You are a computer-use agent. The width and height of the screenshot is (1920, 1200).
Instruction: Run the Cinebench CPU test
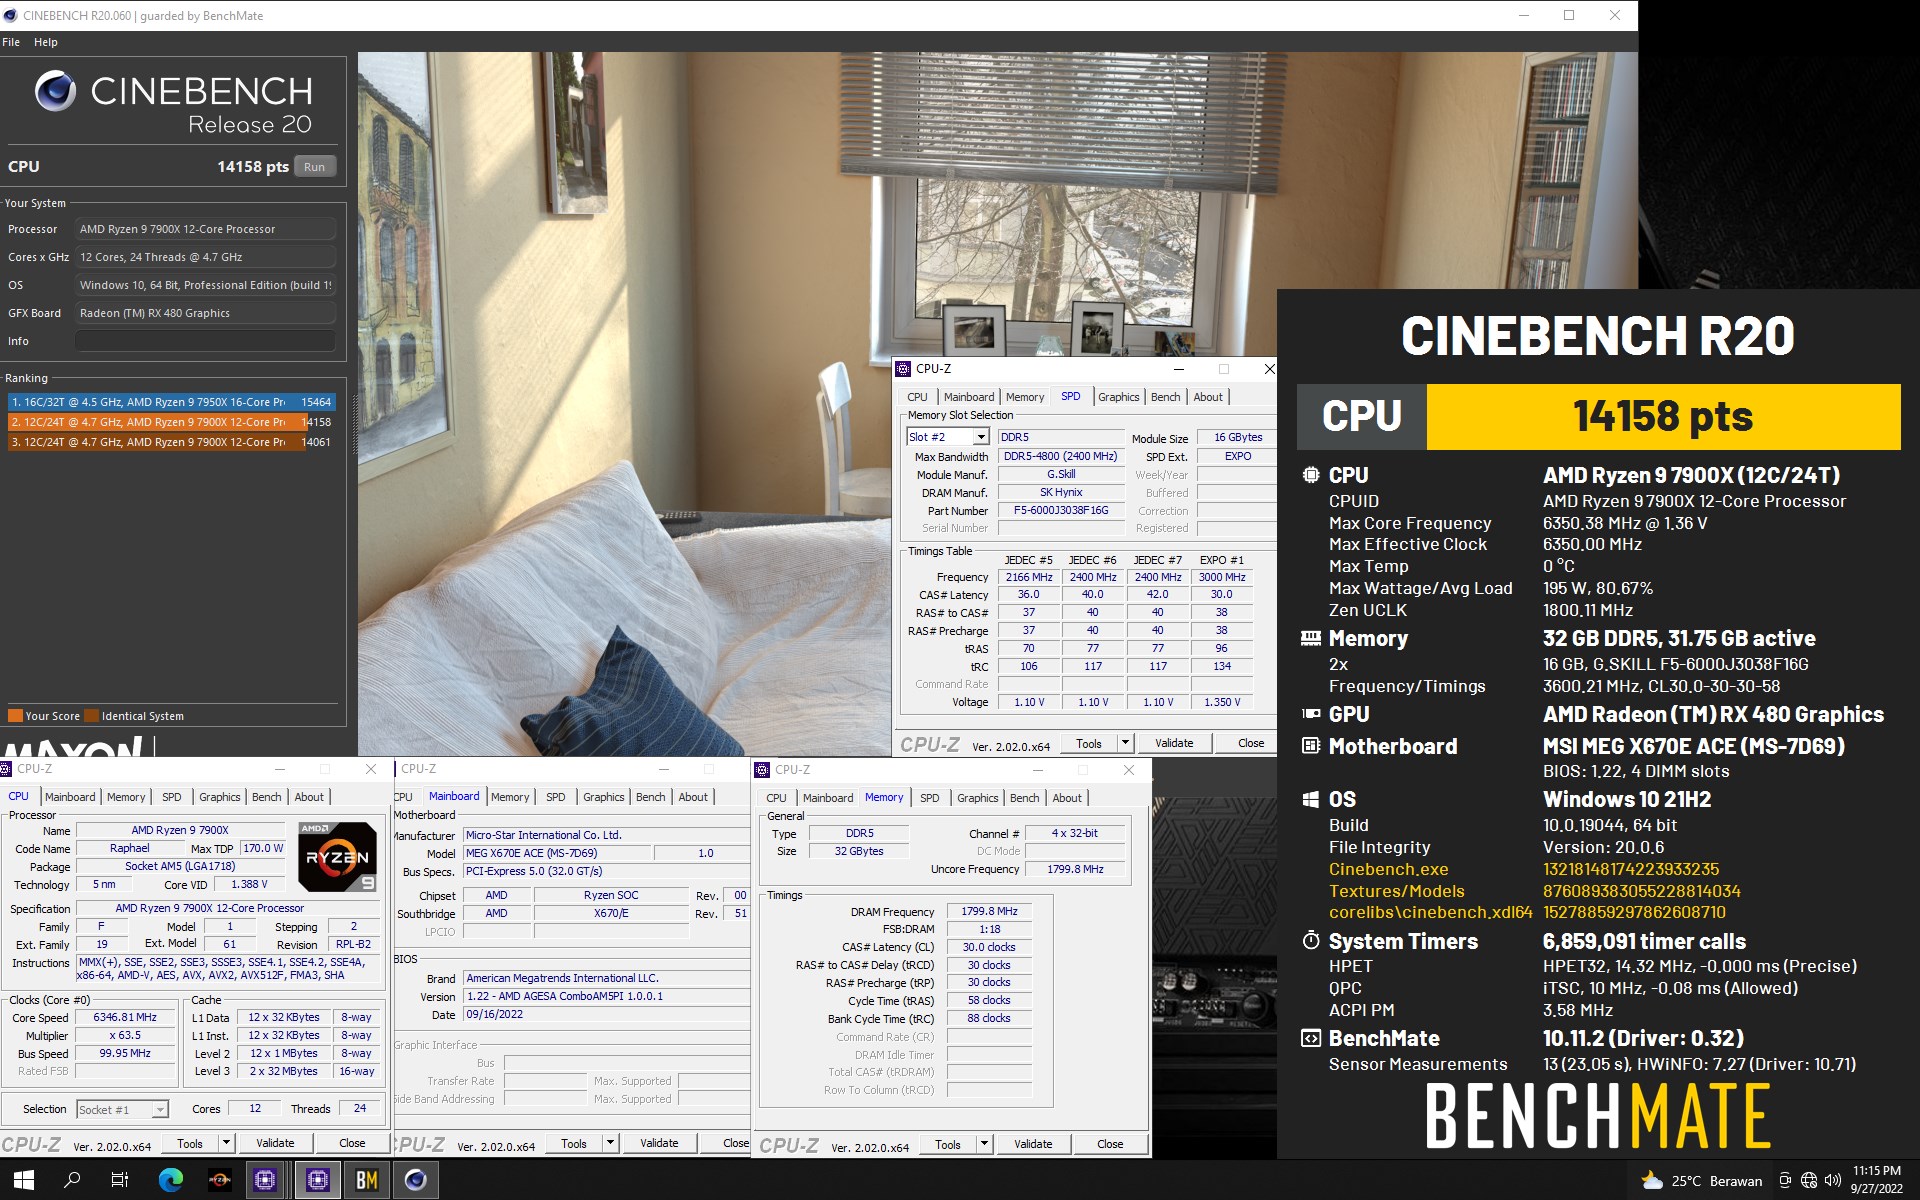coord(314,167)
